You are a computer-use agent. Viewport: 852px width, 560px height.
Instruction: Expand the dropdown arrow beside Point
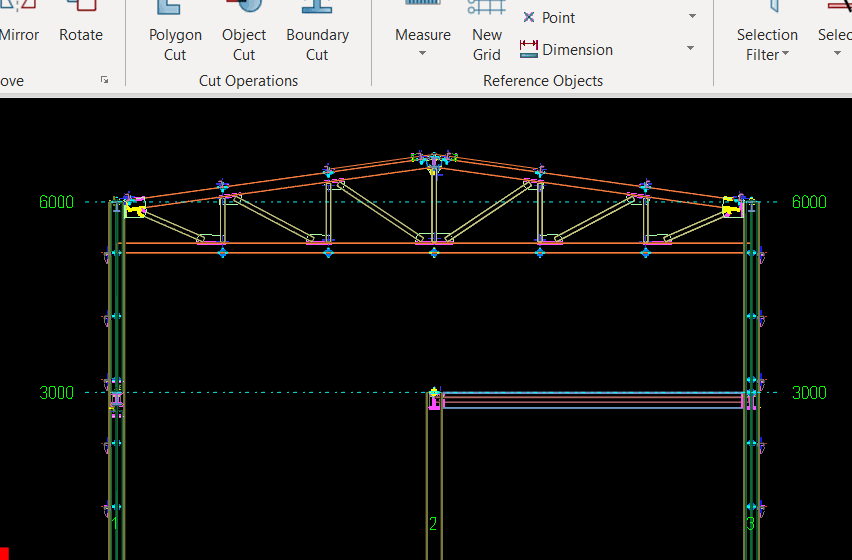(692, 18)
